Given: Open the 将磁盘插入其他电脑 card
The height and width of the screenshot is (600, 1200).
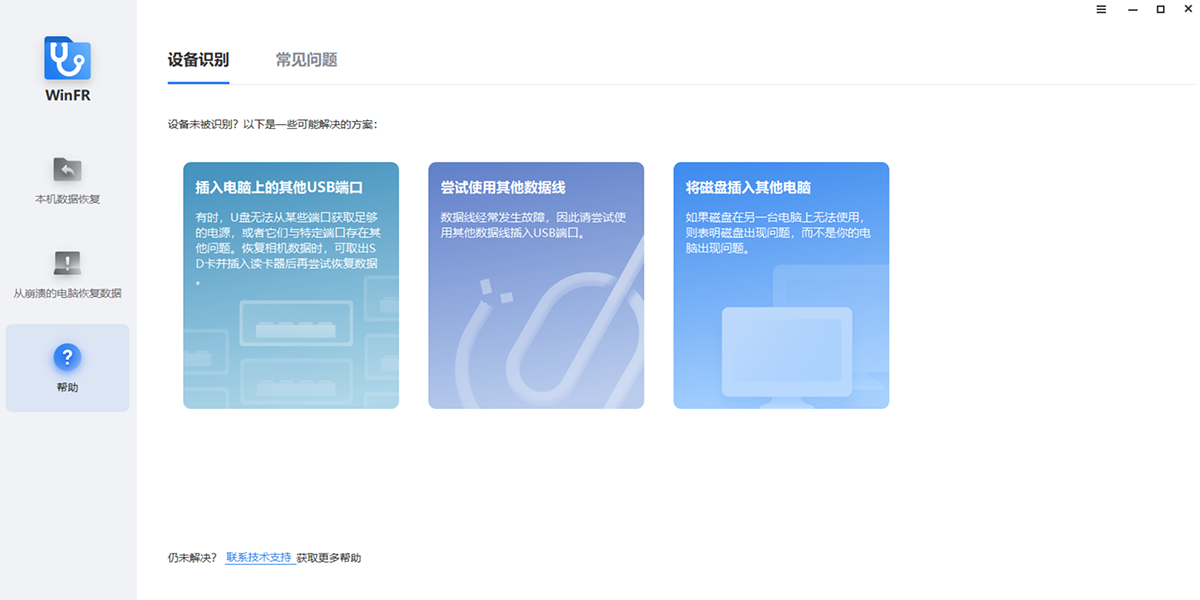Looking at the screenshot, I should tap(781, 285).
